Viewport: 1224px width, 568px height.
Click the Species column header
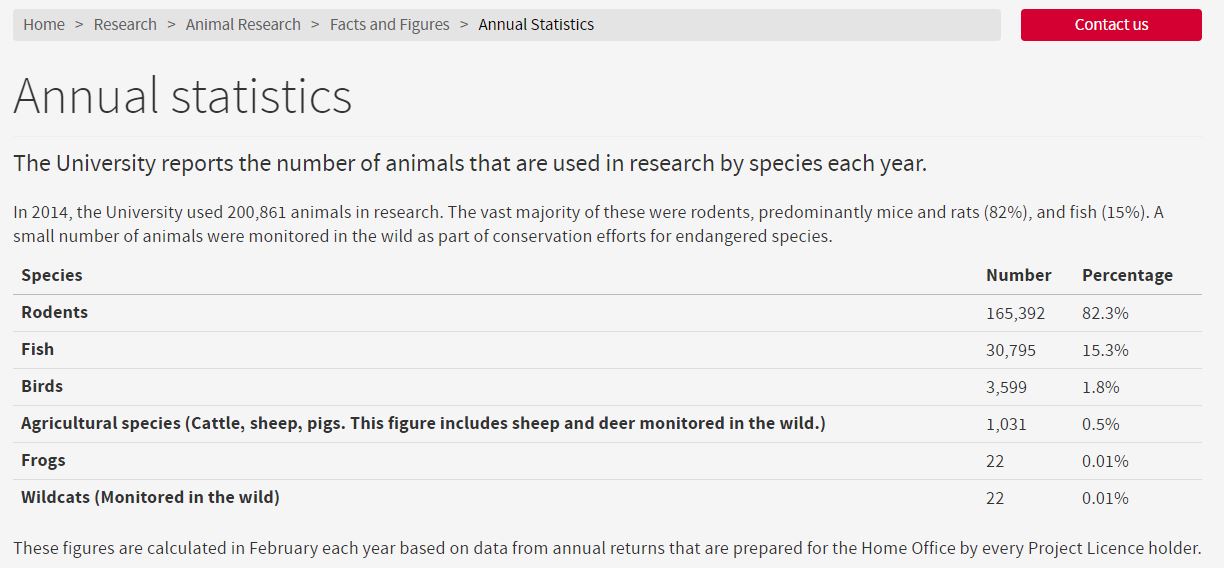click(52, 275)
